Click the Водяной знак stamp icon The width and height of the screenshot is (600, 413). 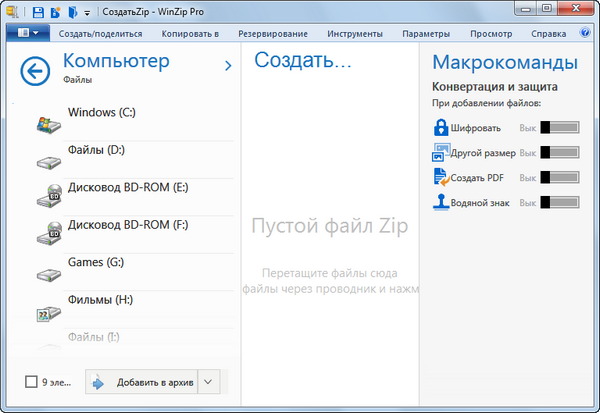click(441, 203)
